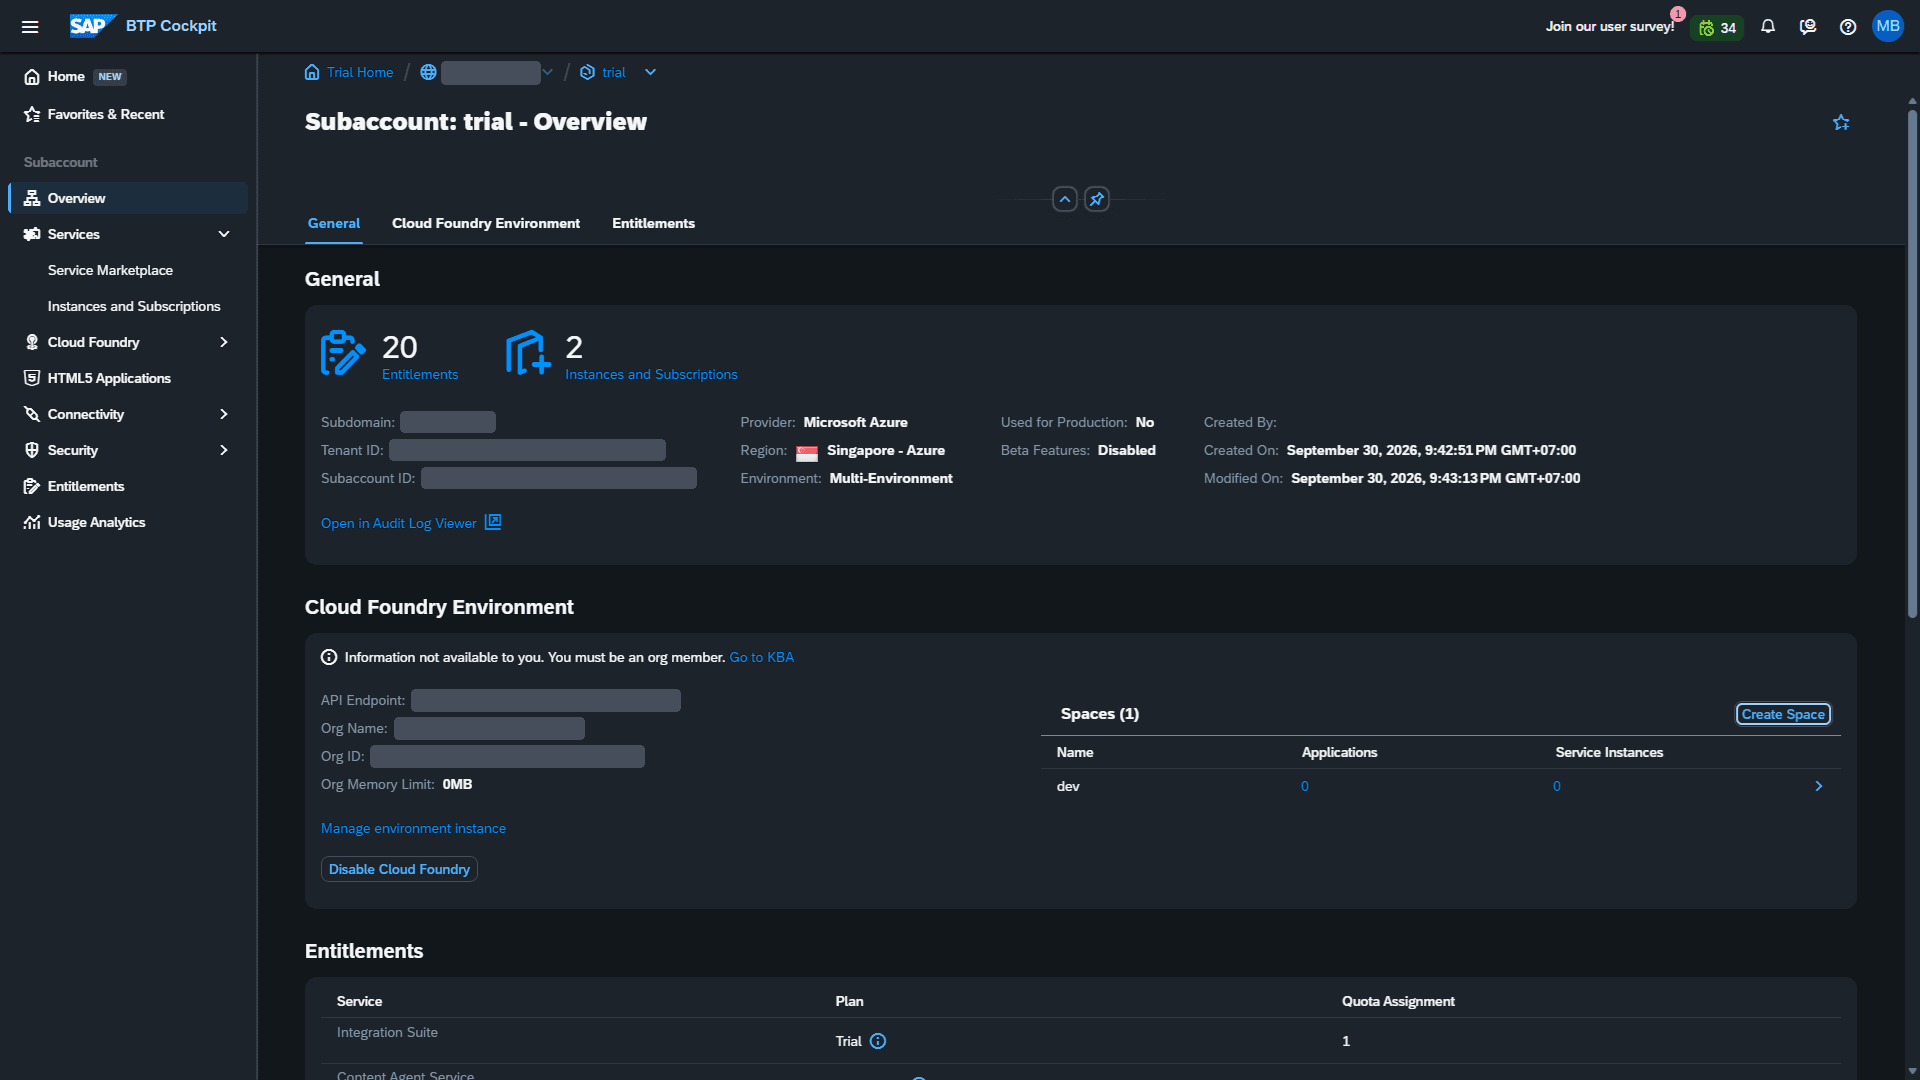This screenshot has width=1920, height=1080.
Task: Pin the header with pin icon
Action: pyautogui.click(x=1097, y=199)
